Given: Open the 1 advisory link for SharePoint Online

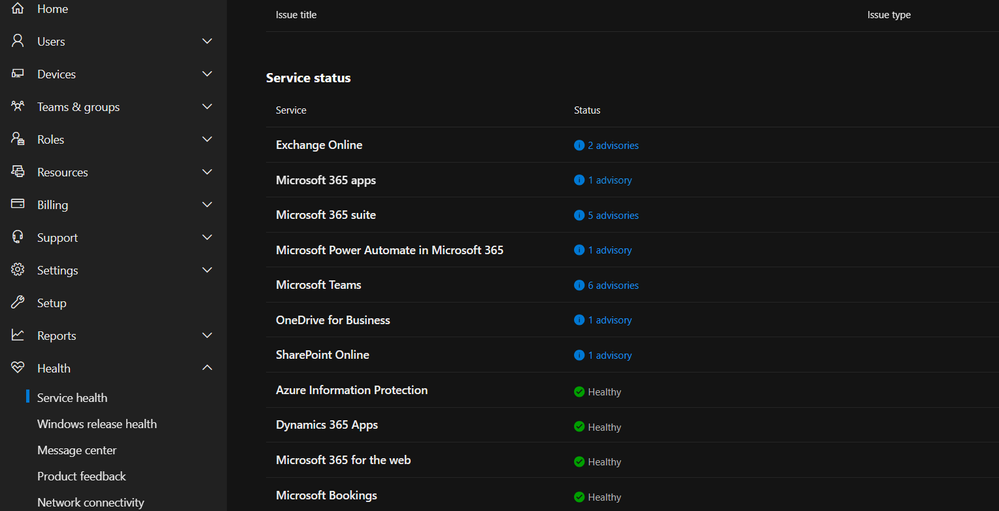Looking at the screenshot, I should [x=610, y=355].
